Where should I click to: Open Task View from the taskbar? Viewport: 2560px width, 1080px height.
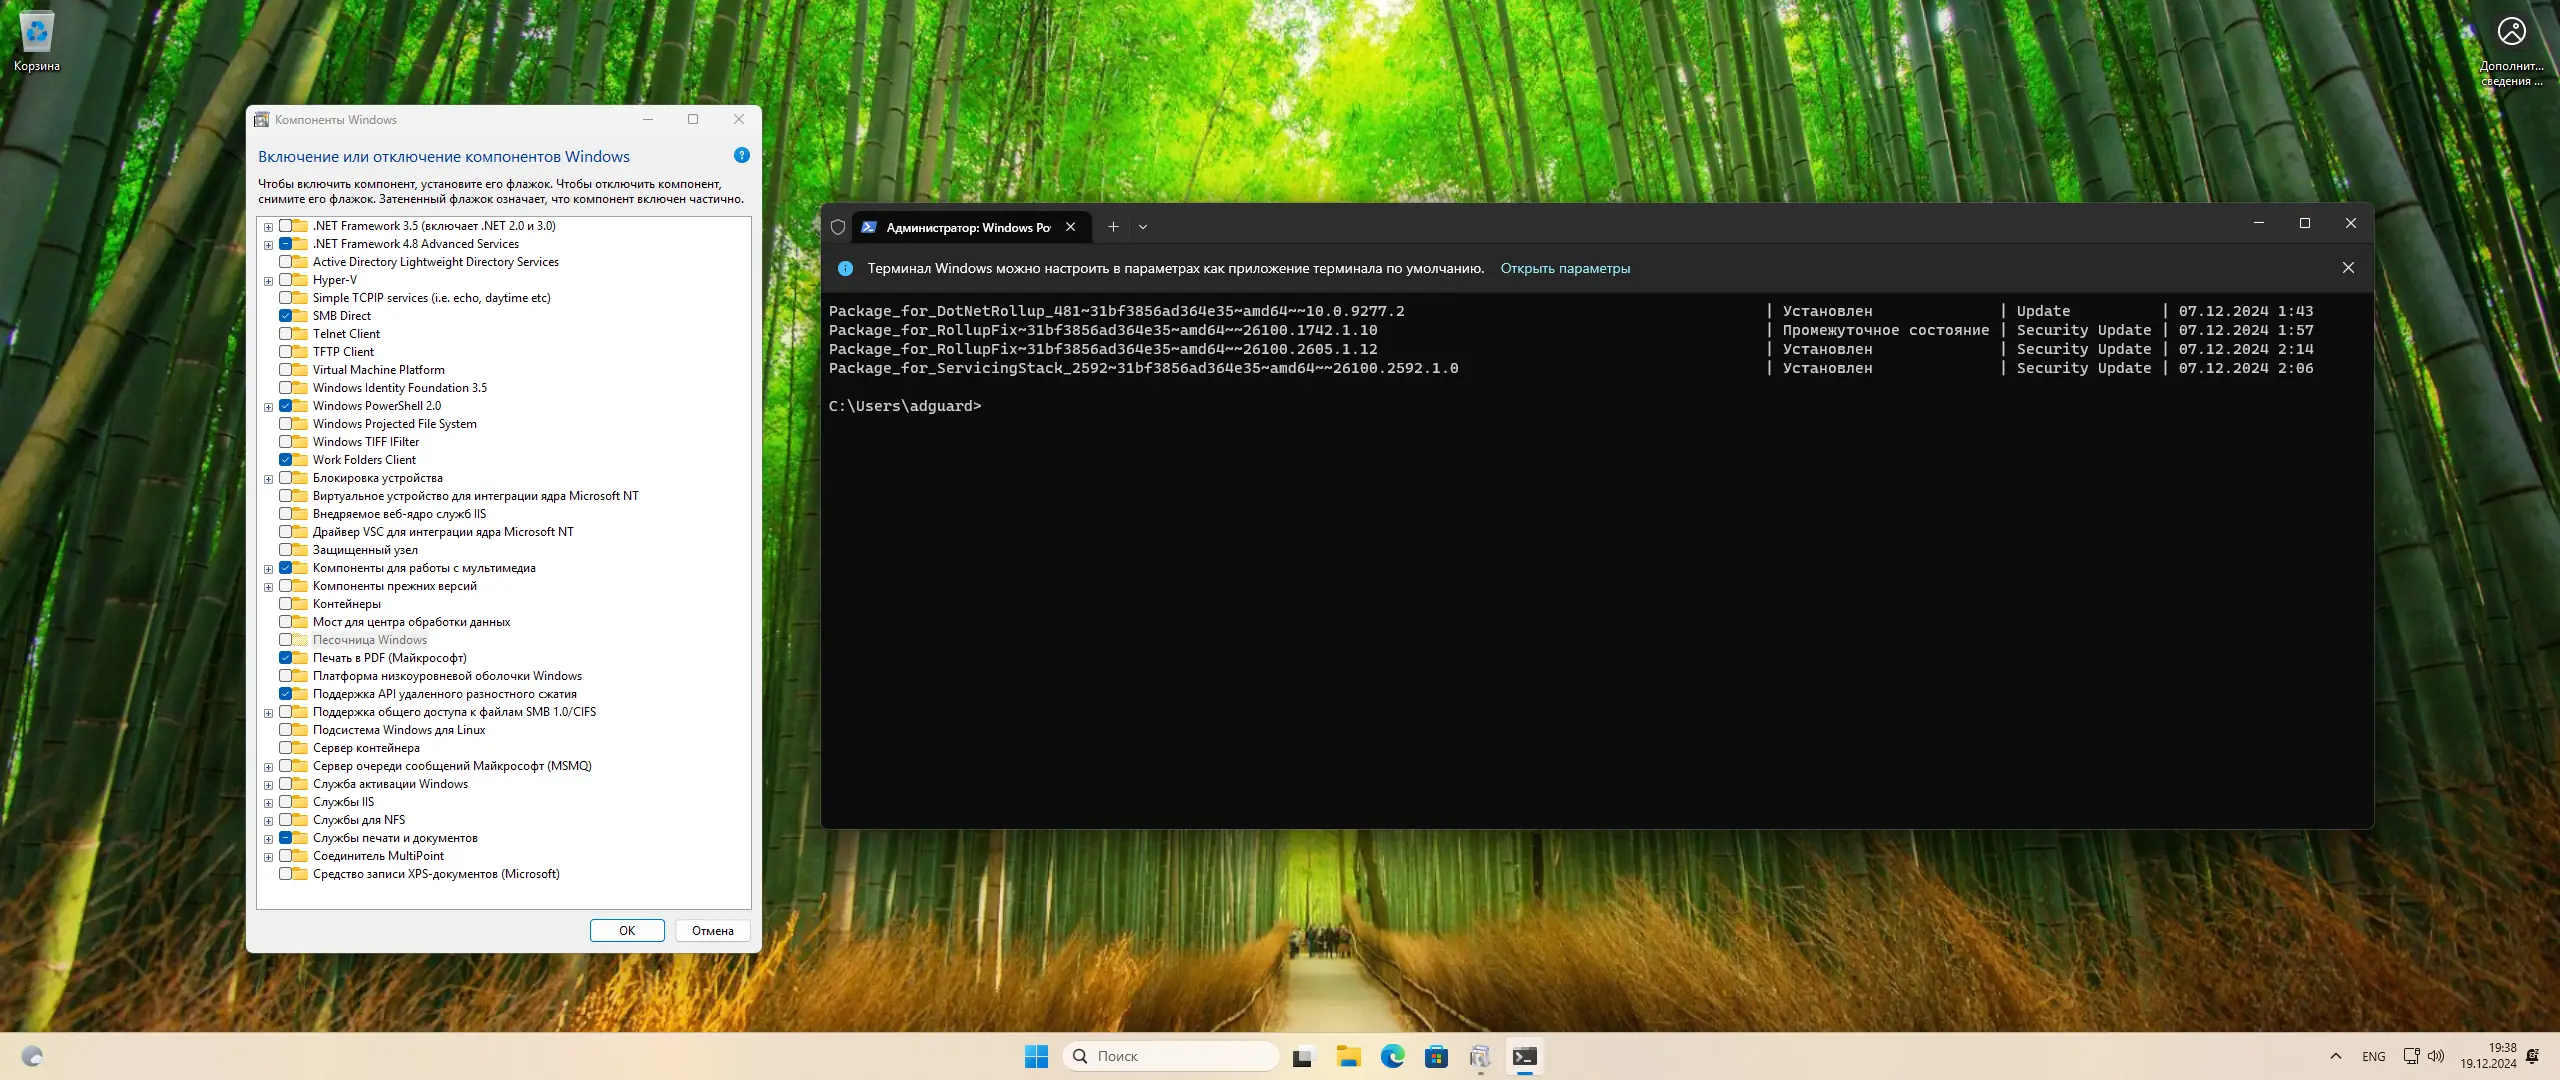[1303, 1056]
